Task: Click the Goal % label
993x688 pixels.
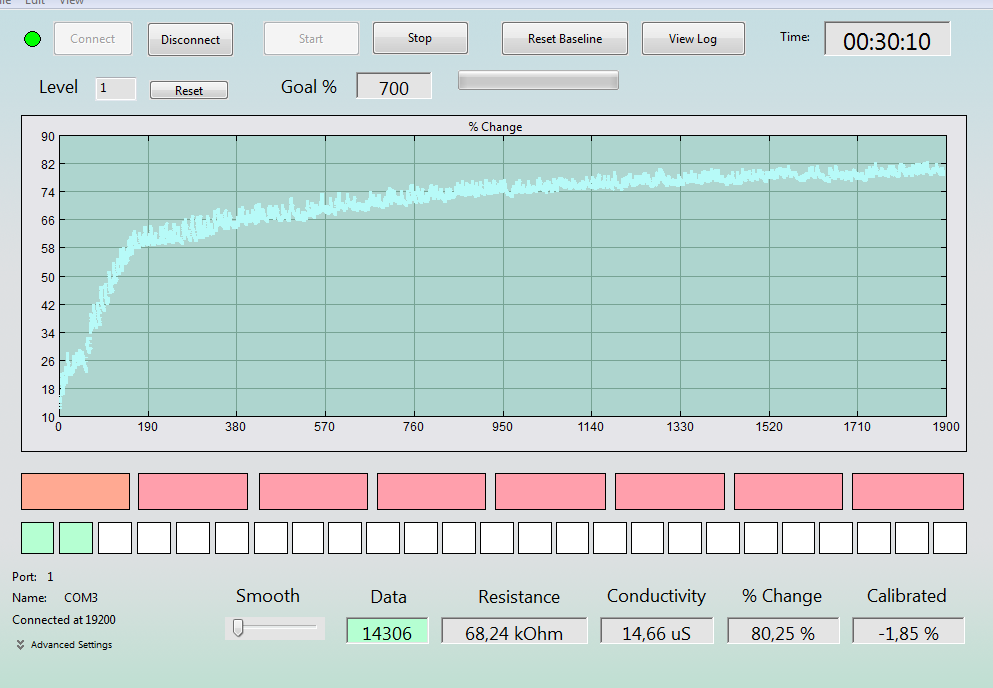Action: click(309, 87)
